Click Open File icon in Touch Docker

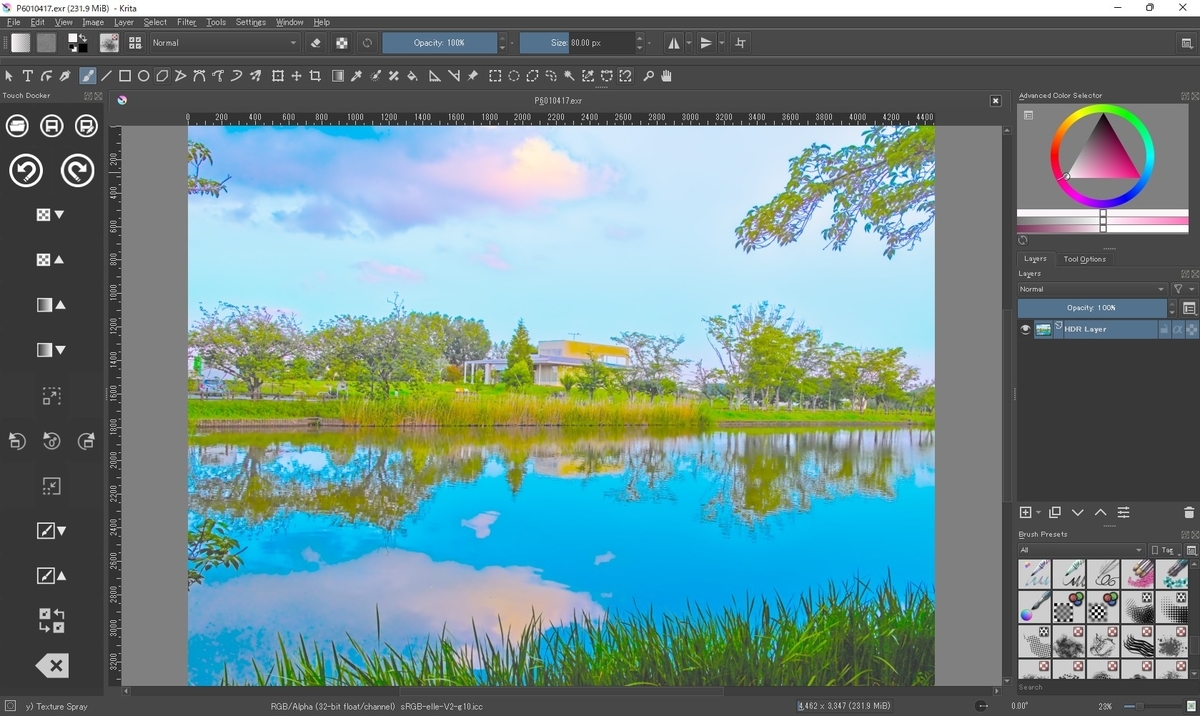click(17, 125)
